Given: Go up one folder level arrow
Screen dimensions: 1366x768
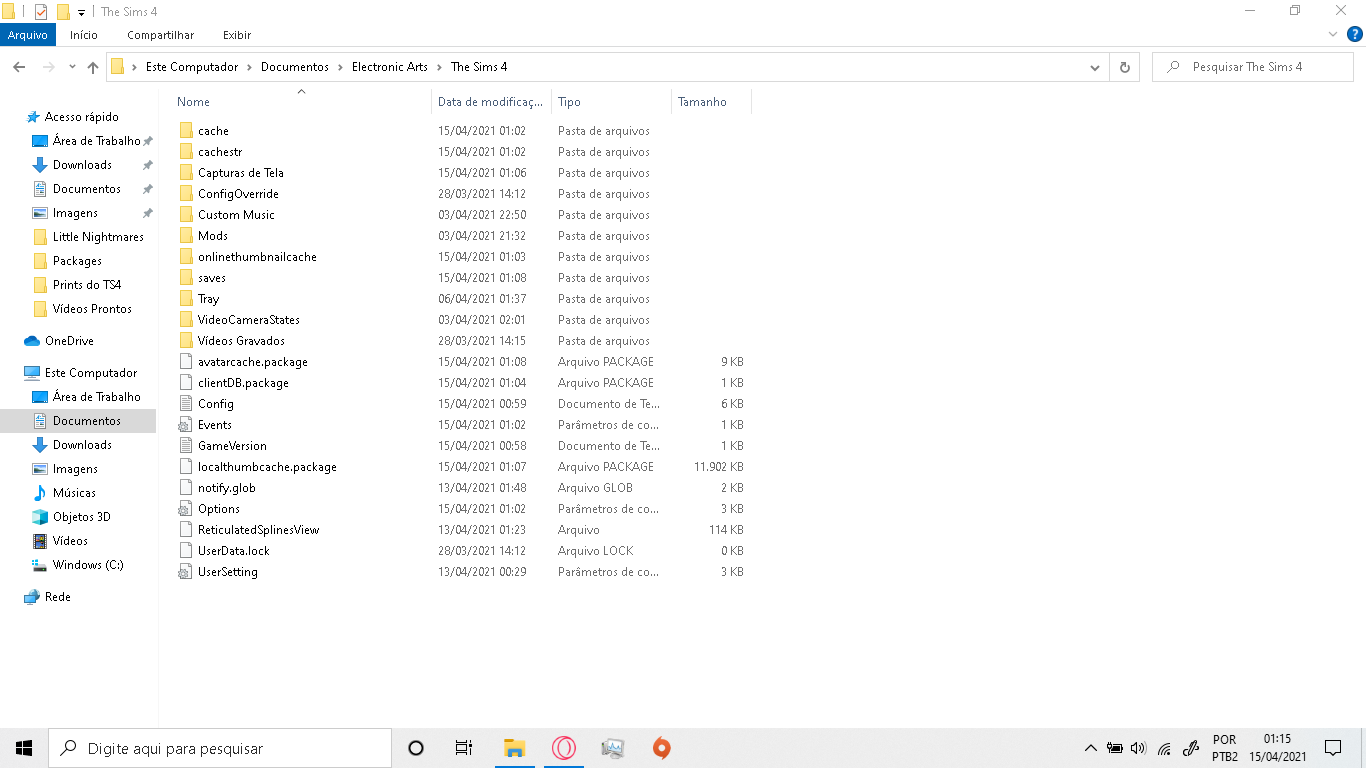Looking at the screenshot, I should (x=93, y=67).
